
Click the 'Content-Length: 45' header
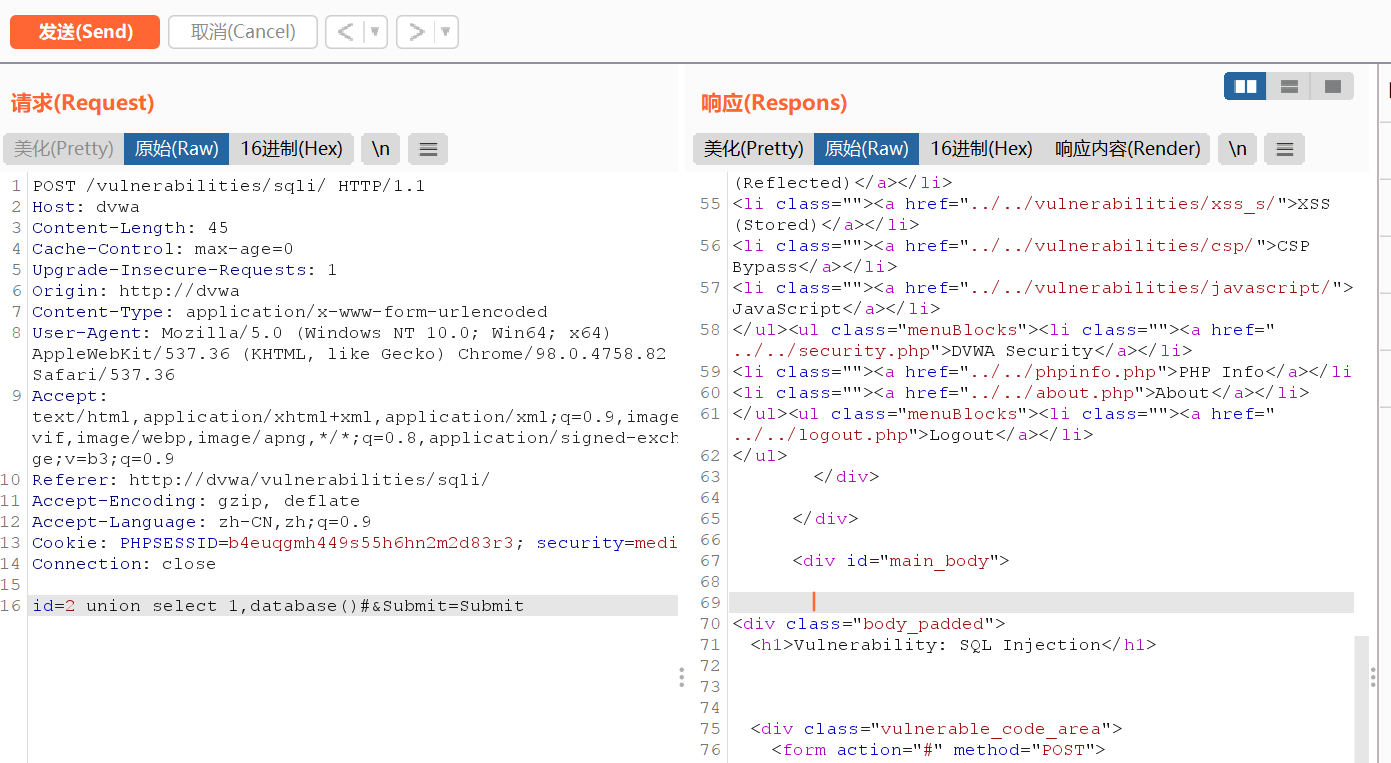tap(130, 228)
